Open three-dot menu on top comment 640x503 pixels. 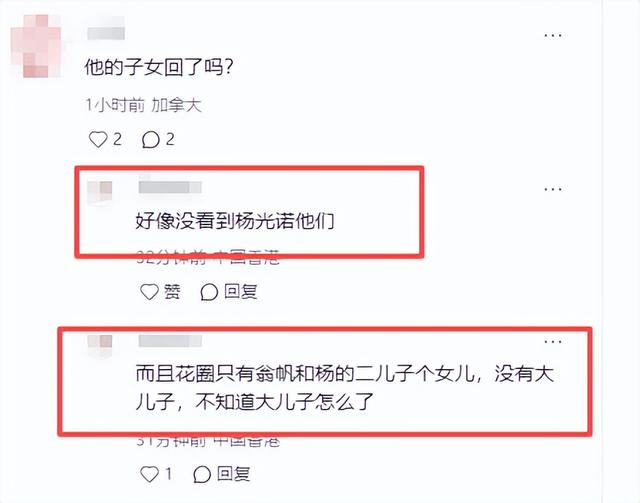[553, 36]
